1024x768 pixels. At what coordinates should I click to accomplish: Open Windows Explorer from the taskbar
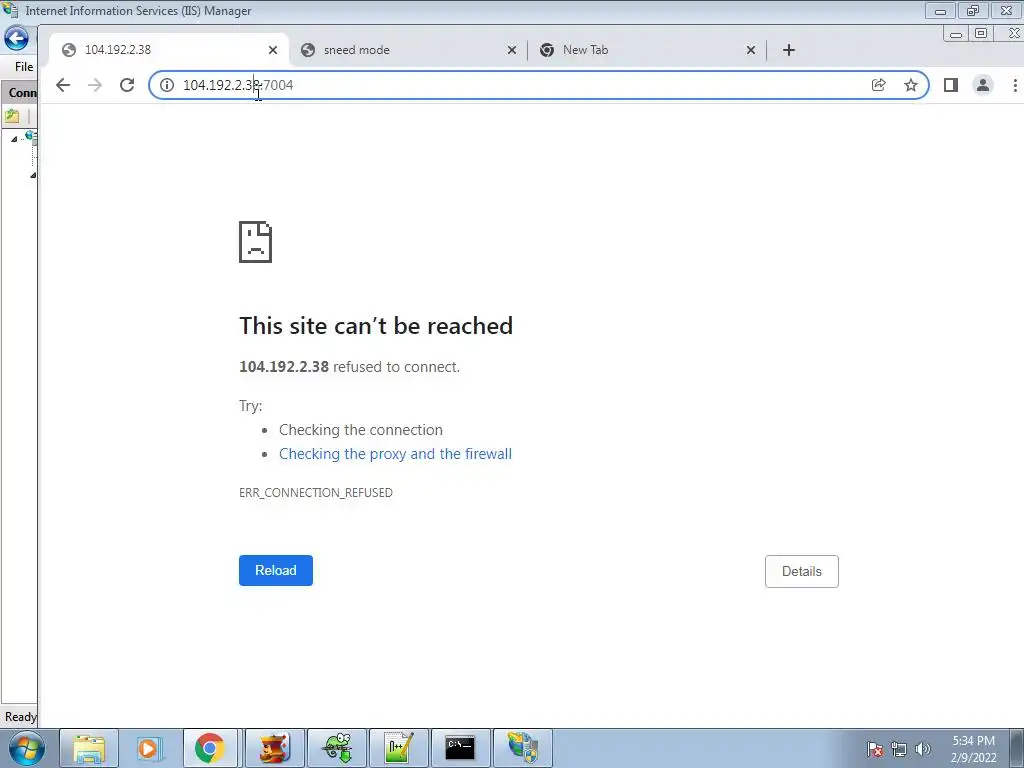89,748
